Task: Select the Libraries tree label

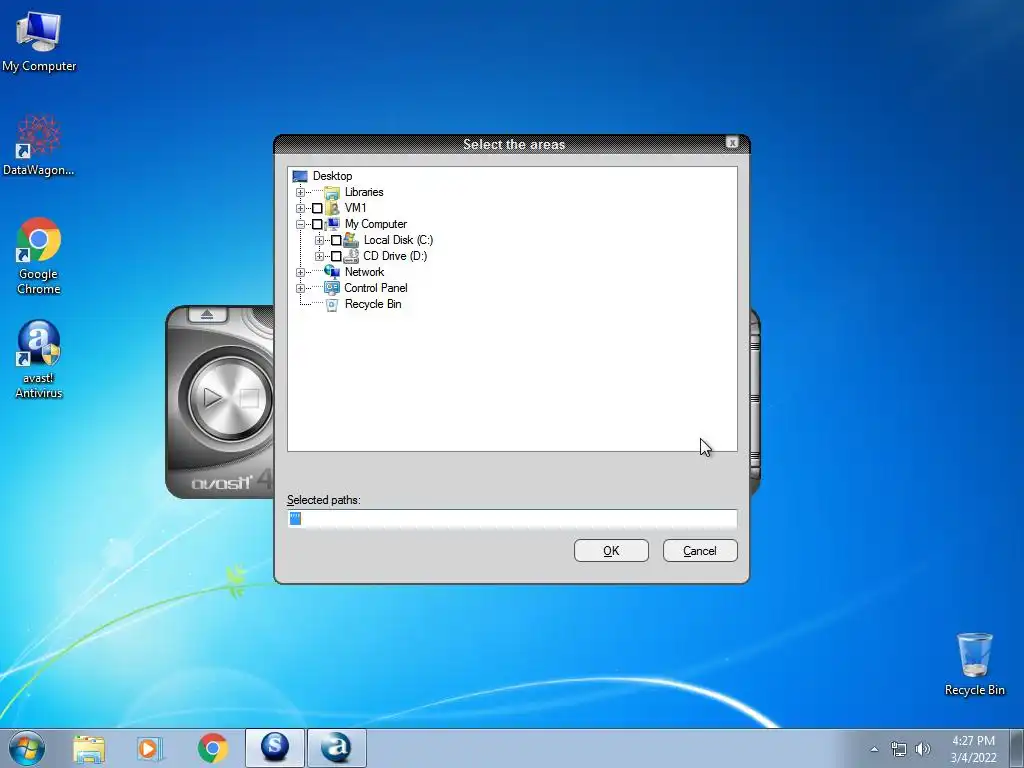Action: [x=364, y=192]
